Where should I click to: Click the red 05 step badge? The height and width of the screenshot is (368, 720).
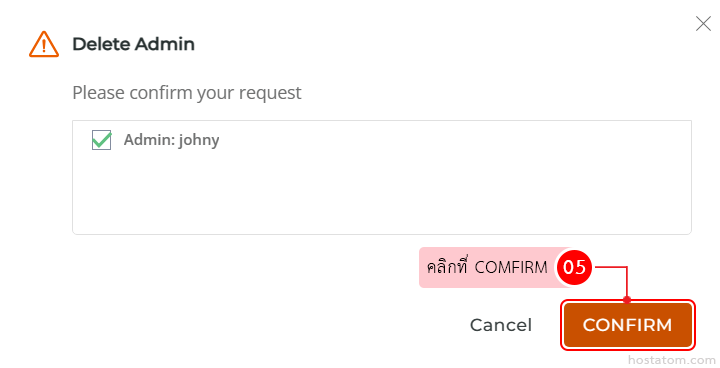click(574, 267)
